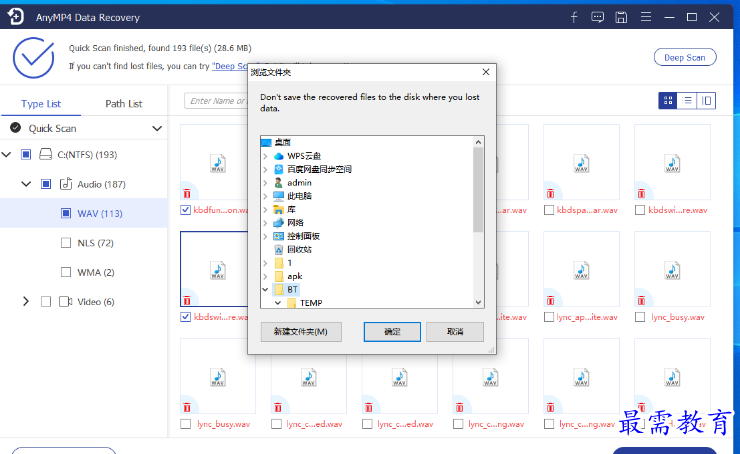
Task: Check the lync_busy.wav checkbox in bottom row
Action: coord(185,424)
